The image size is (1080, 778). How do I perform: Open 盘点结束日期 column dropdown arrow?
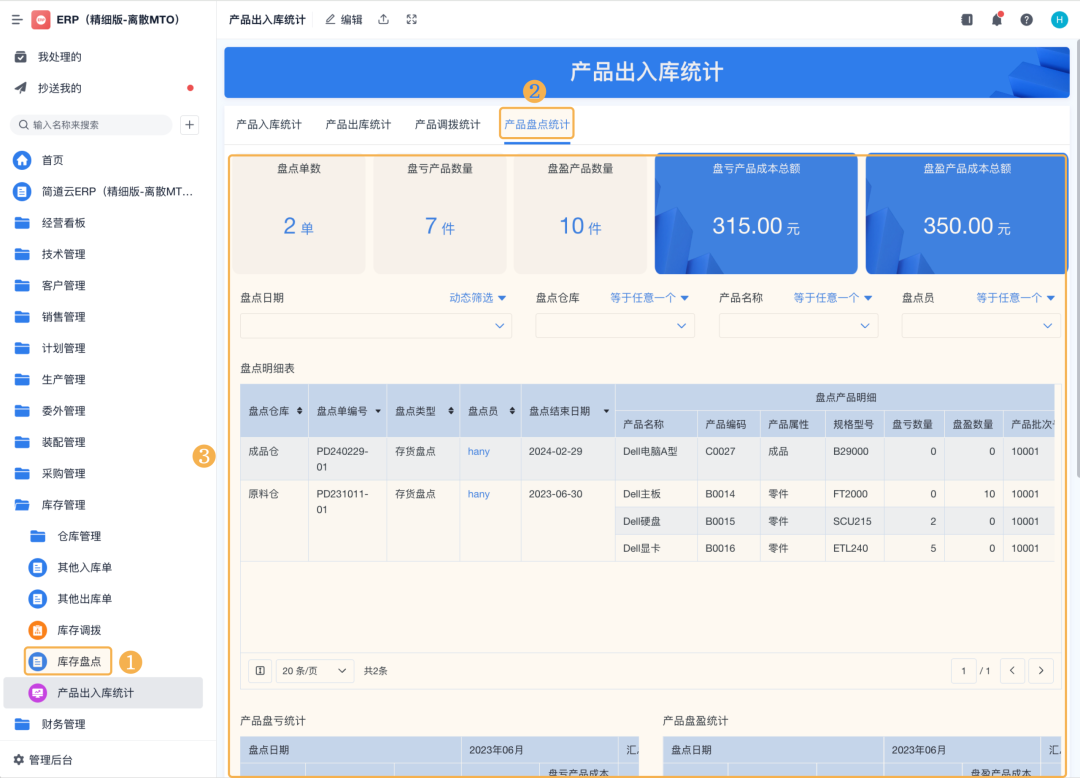point(606,411)
